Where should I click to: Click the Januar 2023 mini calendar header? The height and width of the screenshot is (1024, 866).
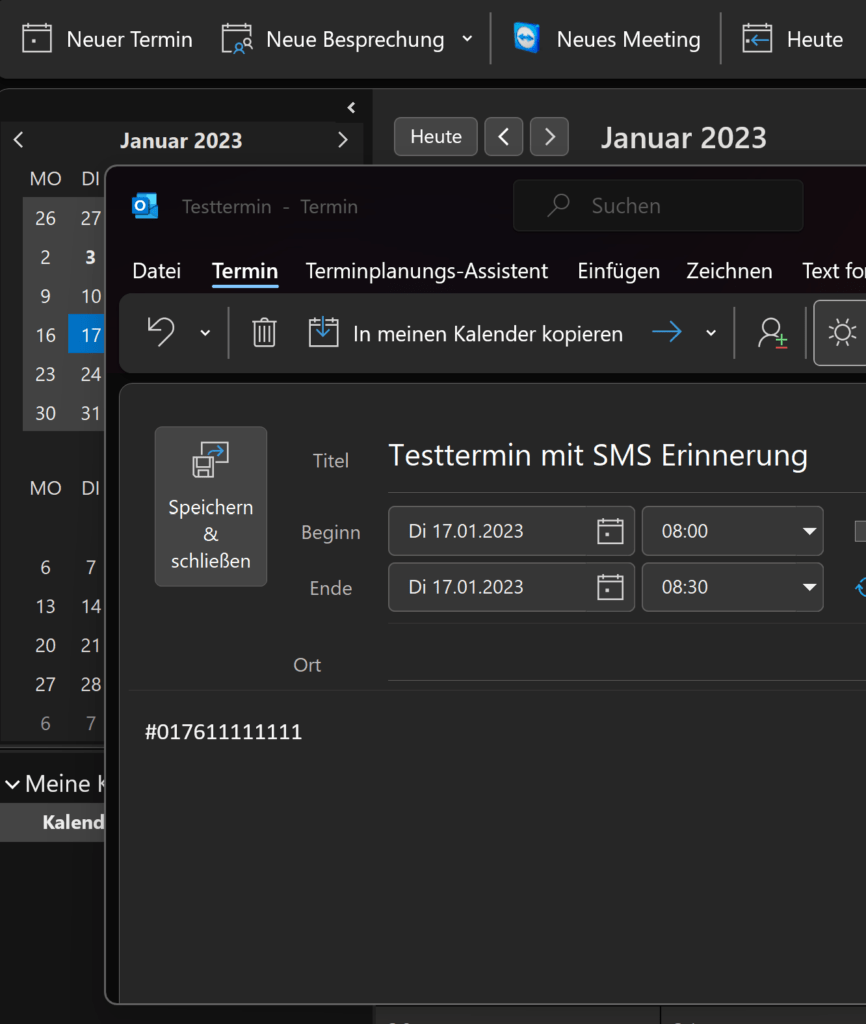point(181,140)
